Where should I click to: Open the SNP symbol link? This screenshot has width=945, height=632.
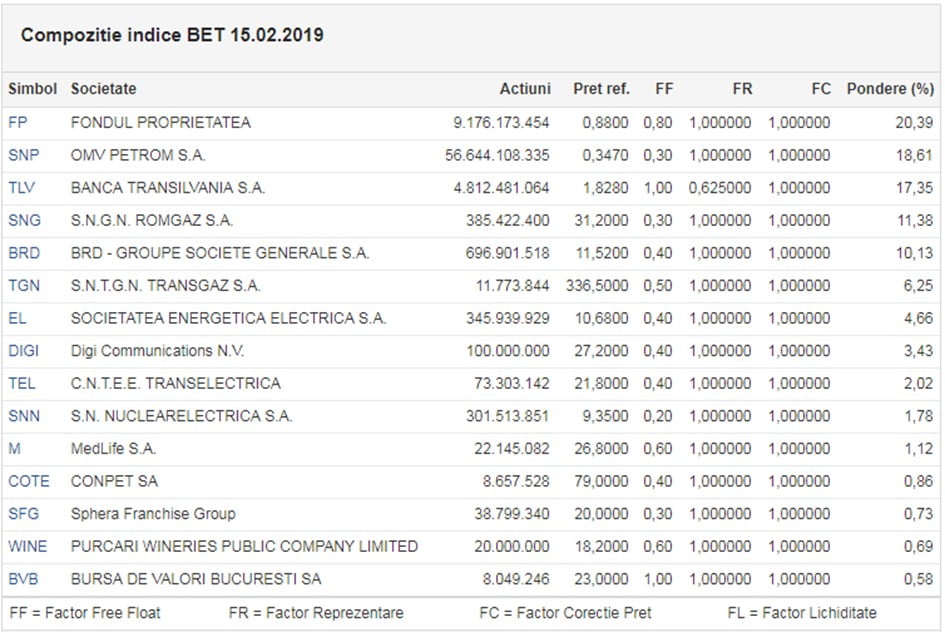(24, 155)
